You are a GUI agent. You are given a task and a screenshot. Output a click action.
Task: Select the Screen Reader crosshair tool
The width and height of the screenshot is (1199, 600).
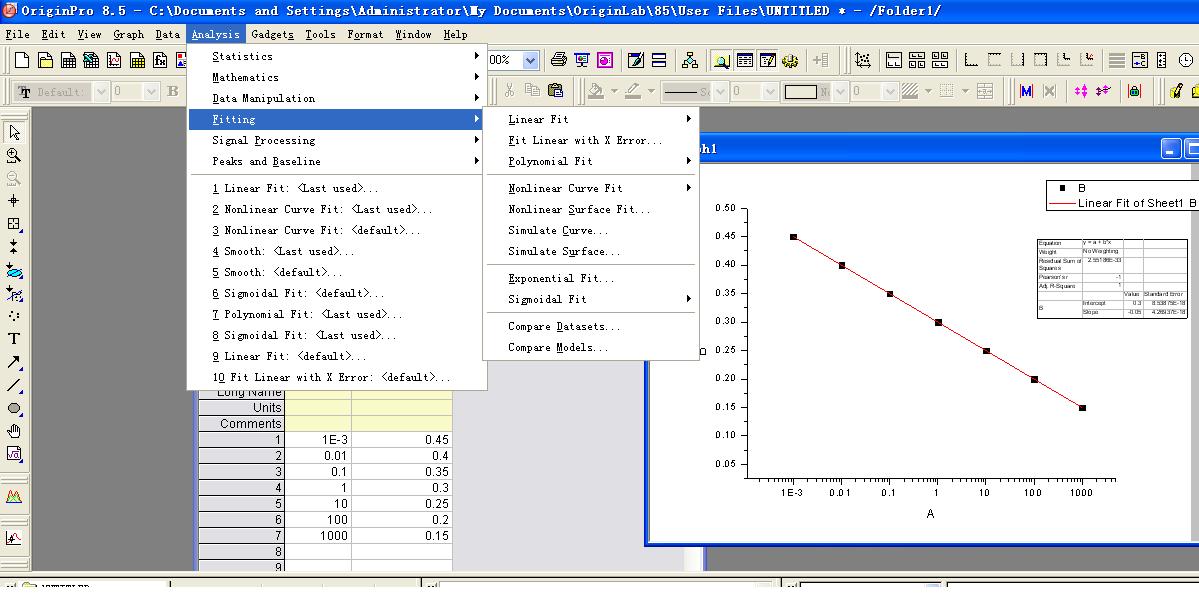(14, 201)
